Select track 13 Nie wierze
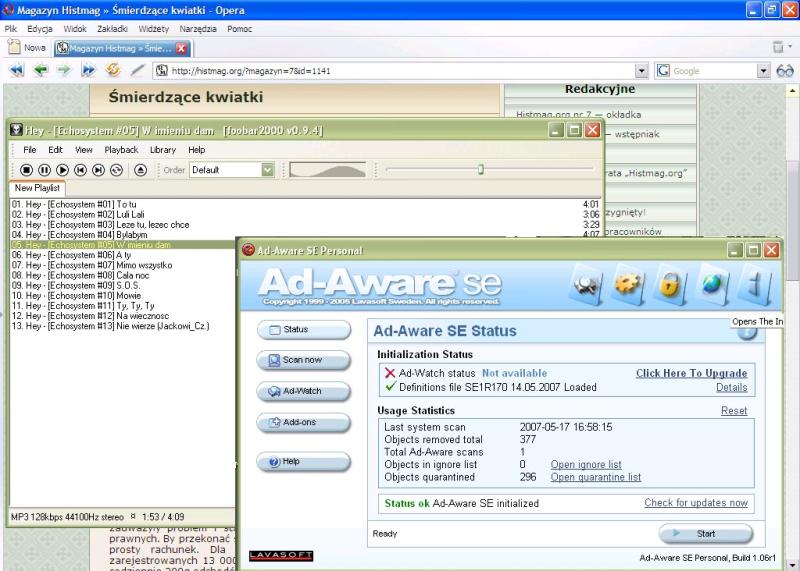 (x=122, y=326)
